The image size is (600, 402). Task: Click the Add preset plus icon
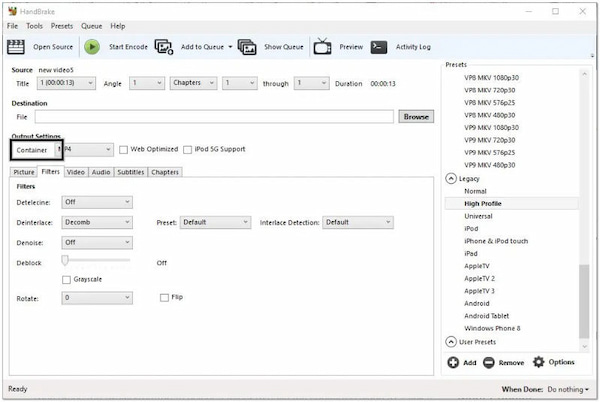pos(453,363)
